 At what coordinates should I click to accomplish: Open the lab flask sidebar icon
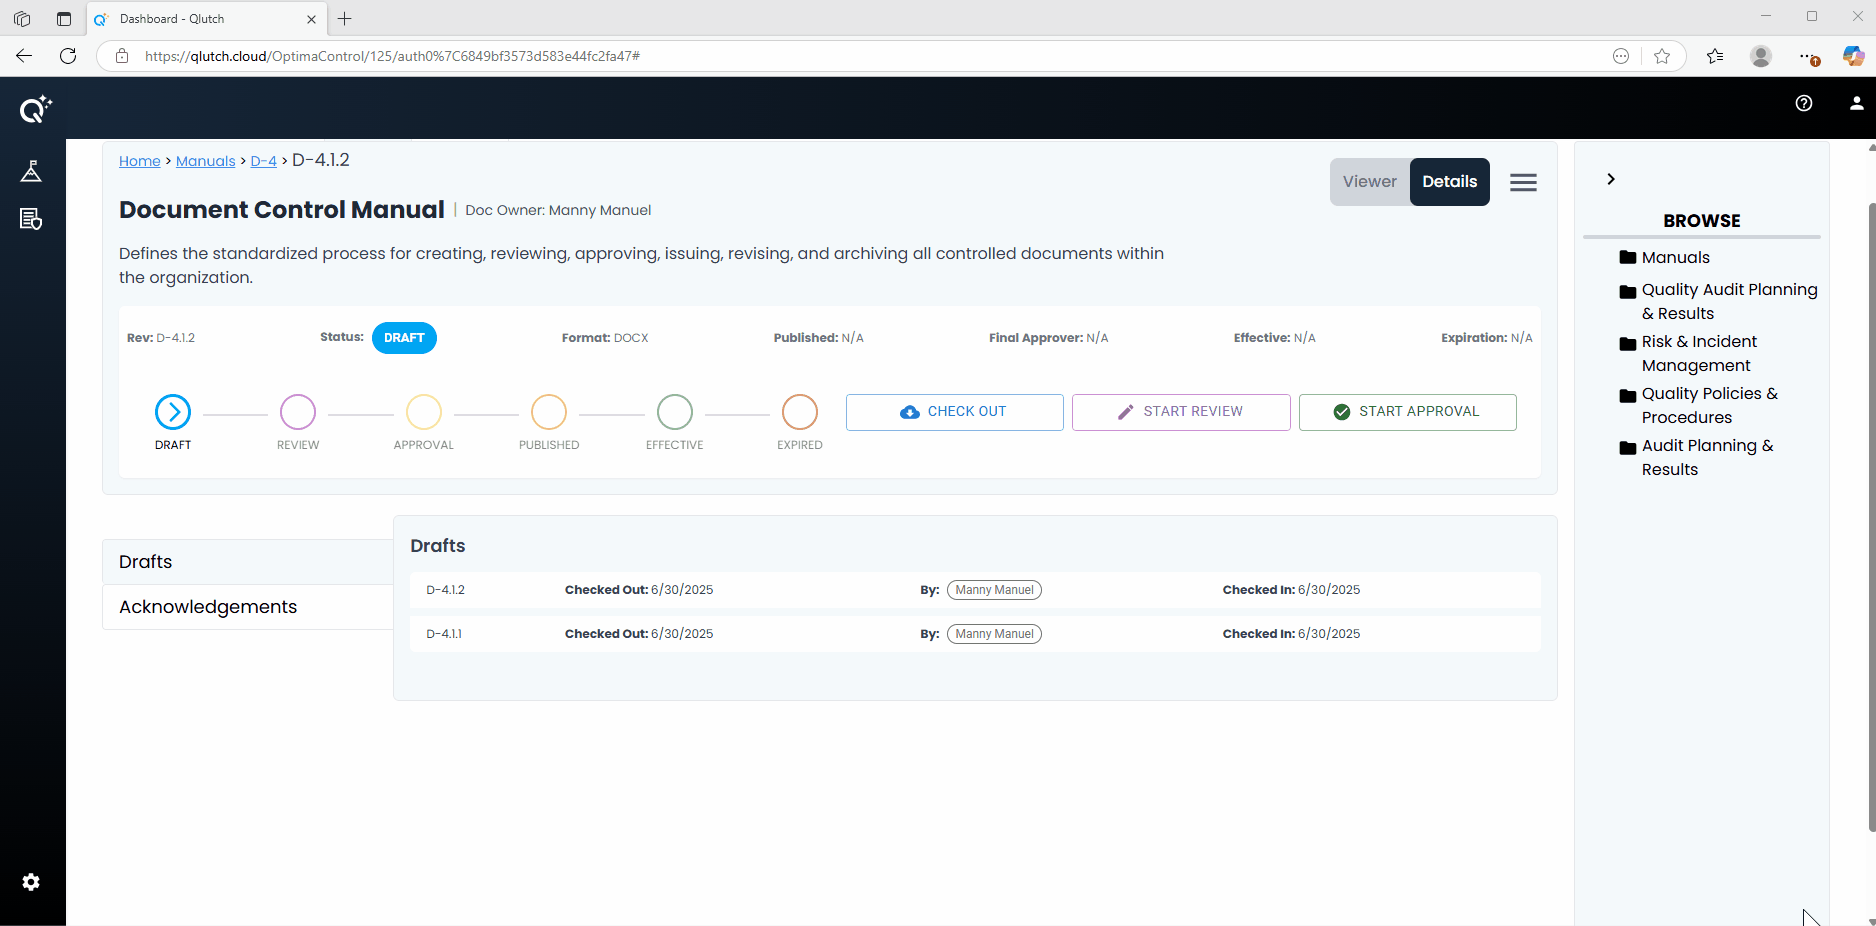point(31,171)
